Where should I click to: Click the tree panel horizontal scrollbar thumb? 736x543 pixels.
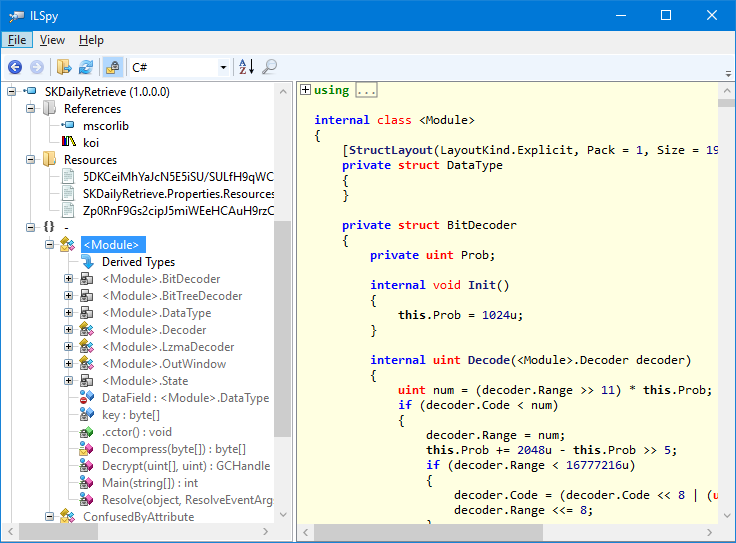(x=58, y=532)
